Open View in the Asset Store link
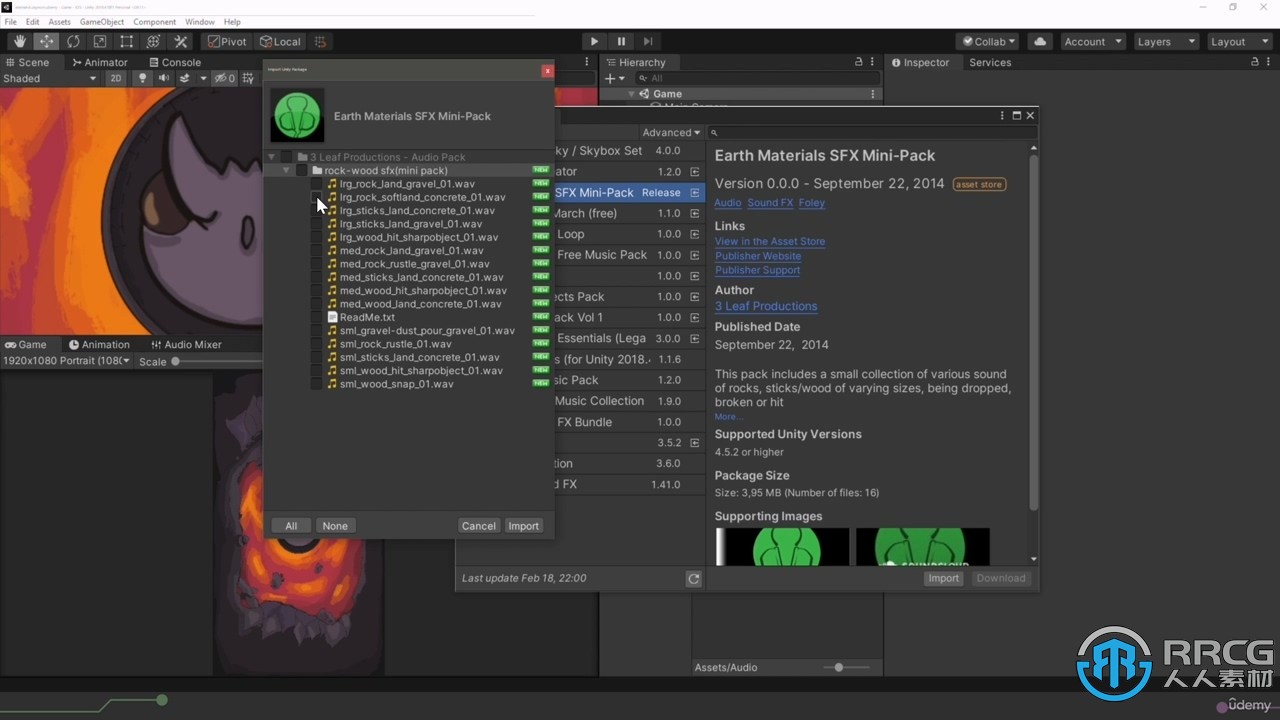Image resolution: width=1280 pixels, height=720 pixels. 770,241
